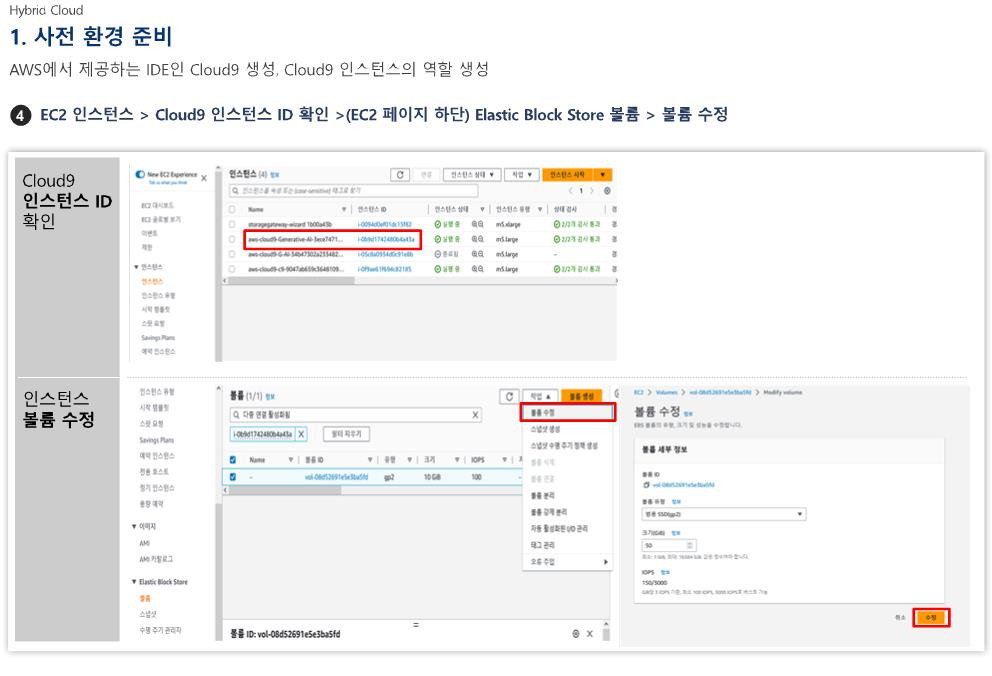Viewport: 992px width, 676px height.
Task: Collapse the 이미지 sidebar section
Action: point(134,526)
